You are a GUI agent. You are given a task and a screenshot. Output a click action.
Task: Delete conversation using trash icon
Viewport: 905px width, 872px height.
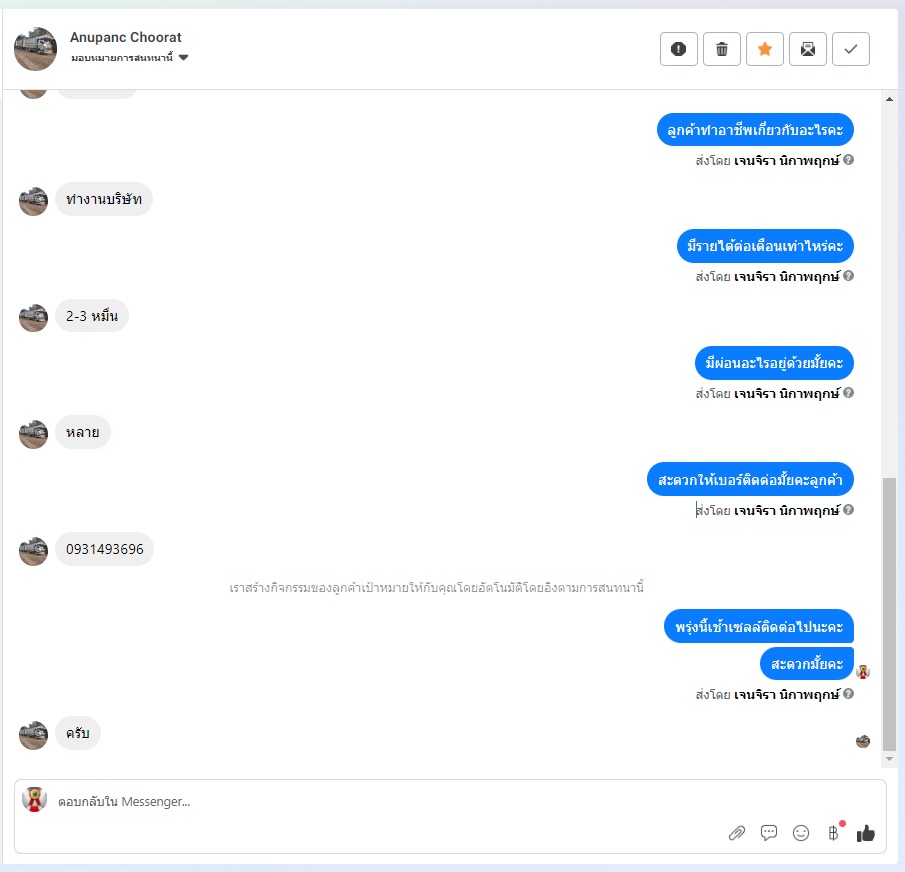tap(721, 49)
